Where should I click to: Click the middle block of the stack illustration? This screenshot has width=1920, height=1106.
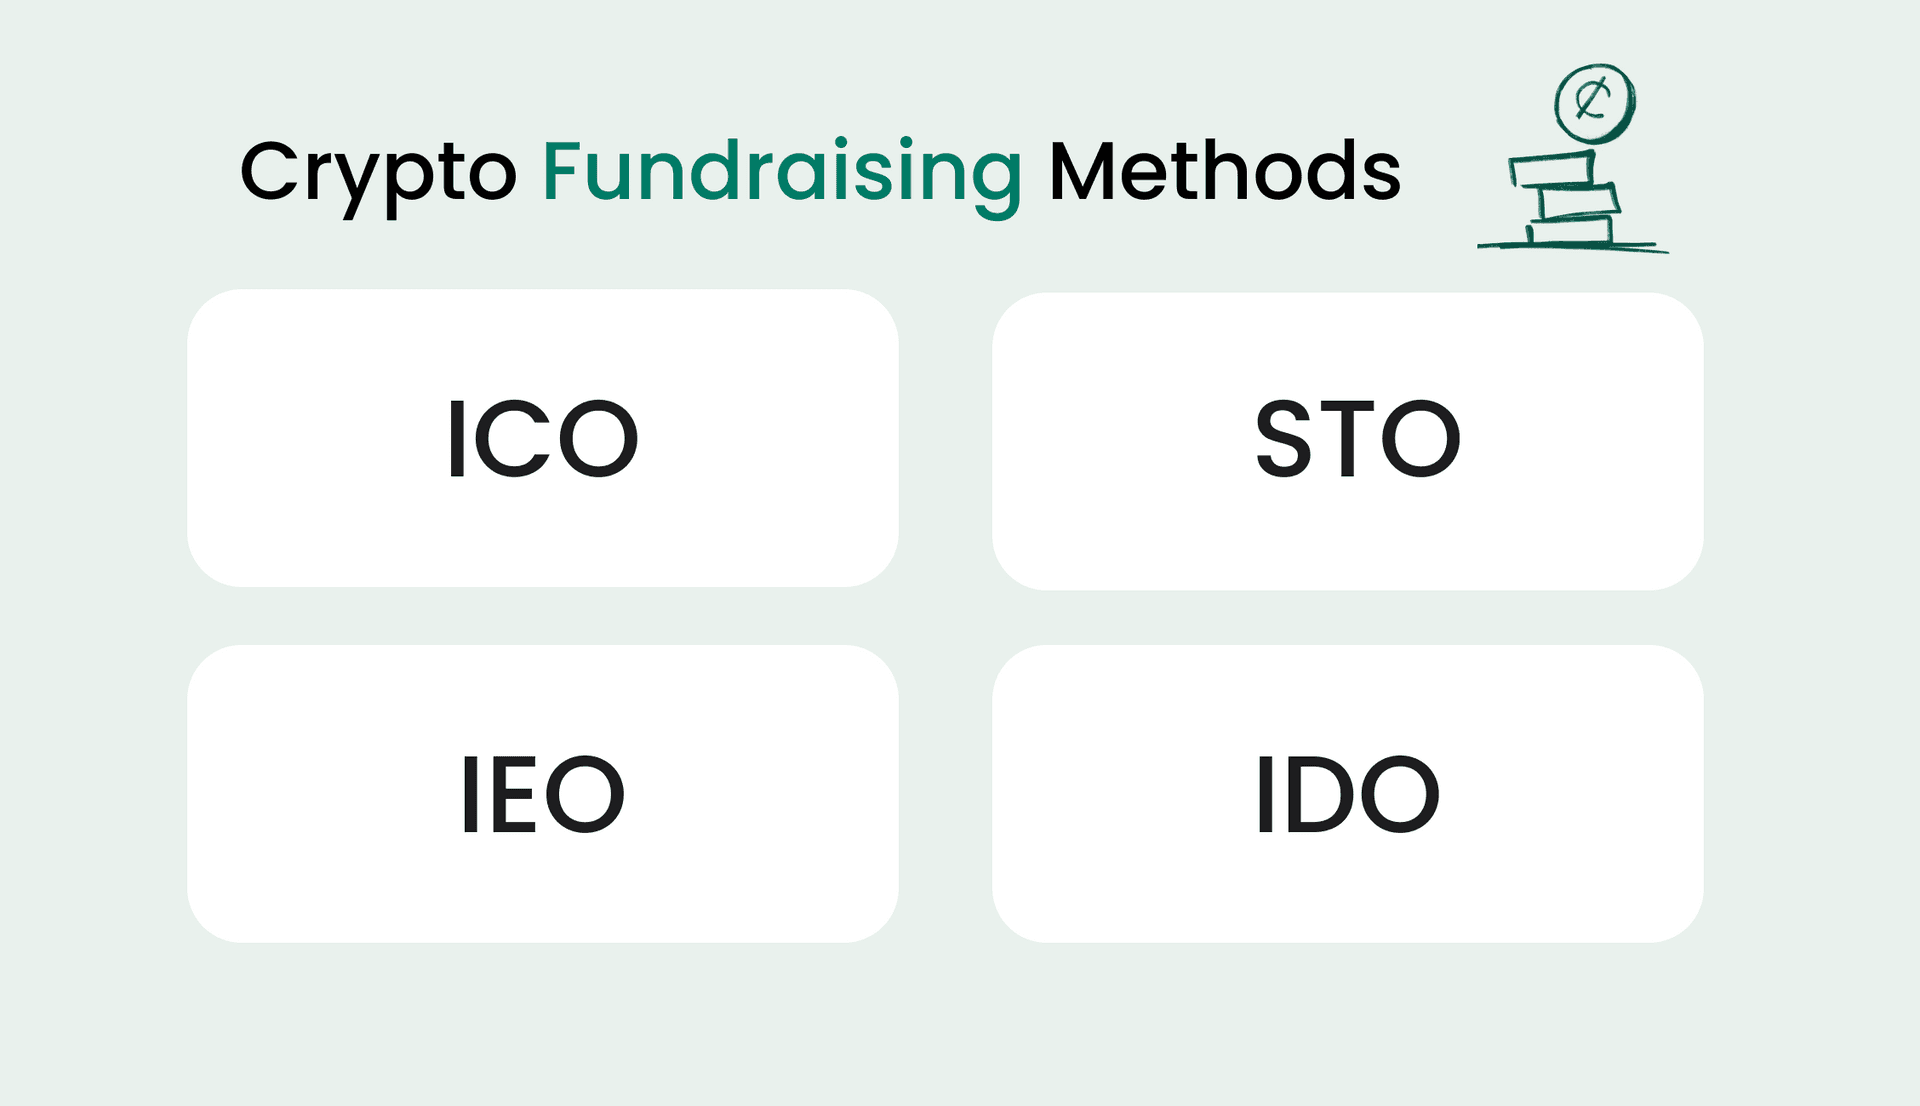tap(1578, 202)
